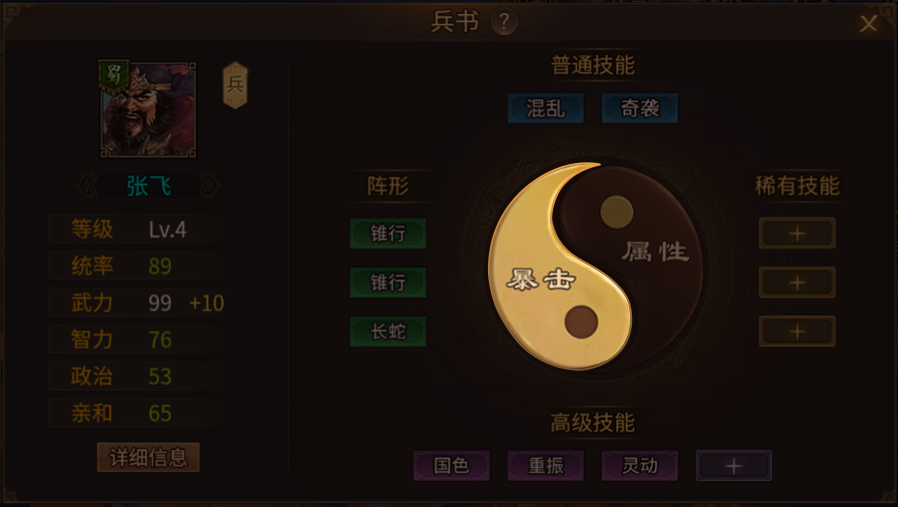
Task: Open the question mark help icon
Action: tap(504, 22)
